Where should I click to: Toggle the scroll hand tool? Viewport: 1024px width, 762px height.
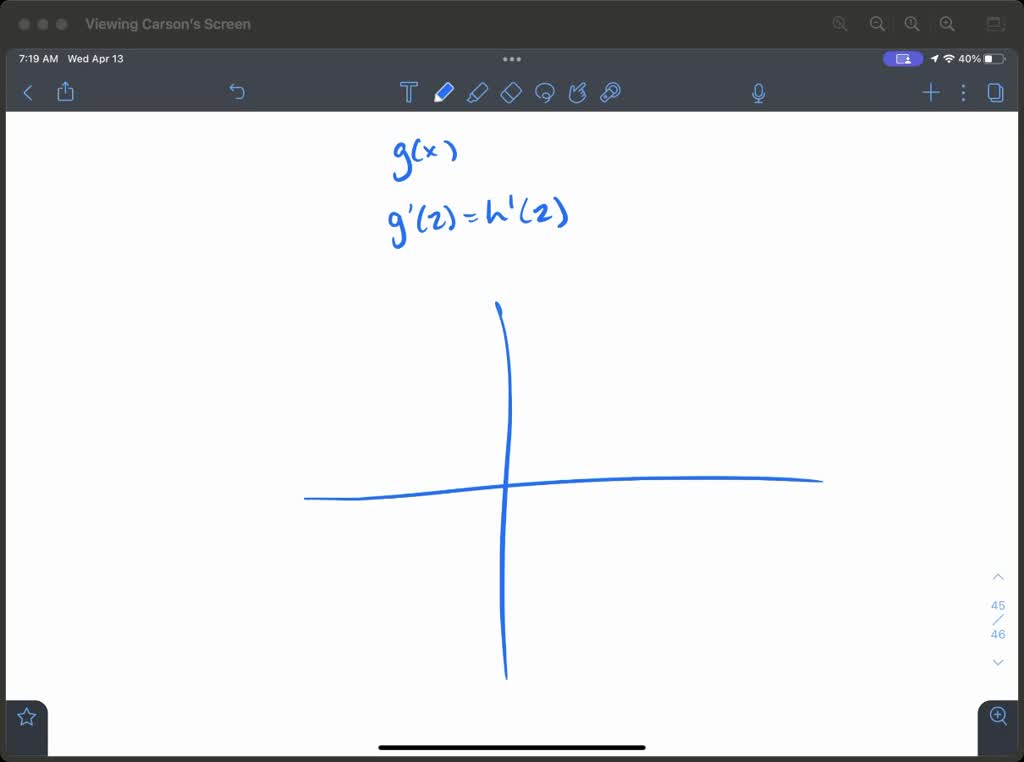[x=577, y=92]
